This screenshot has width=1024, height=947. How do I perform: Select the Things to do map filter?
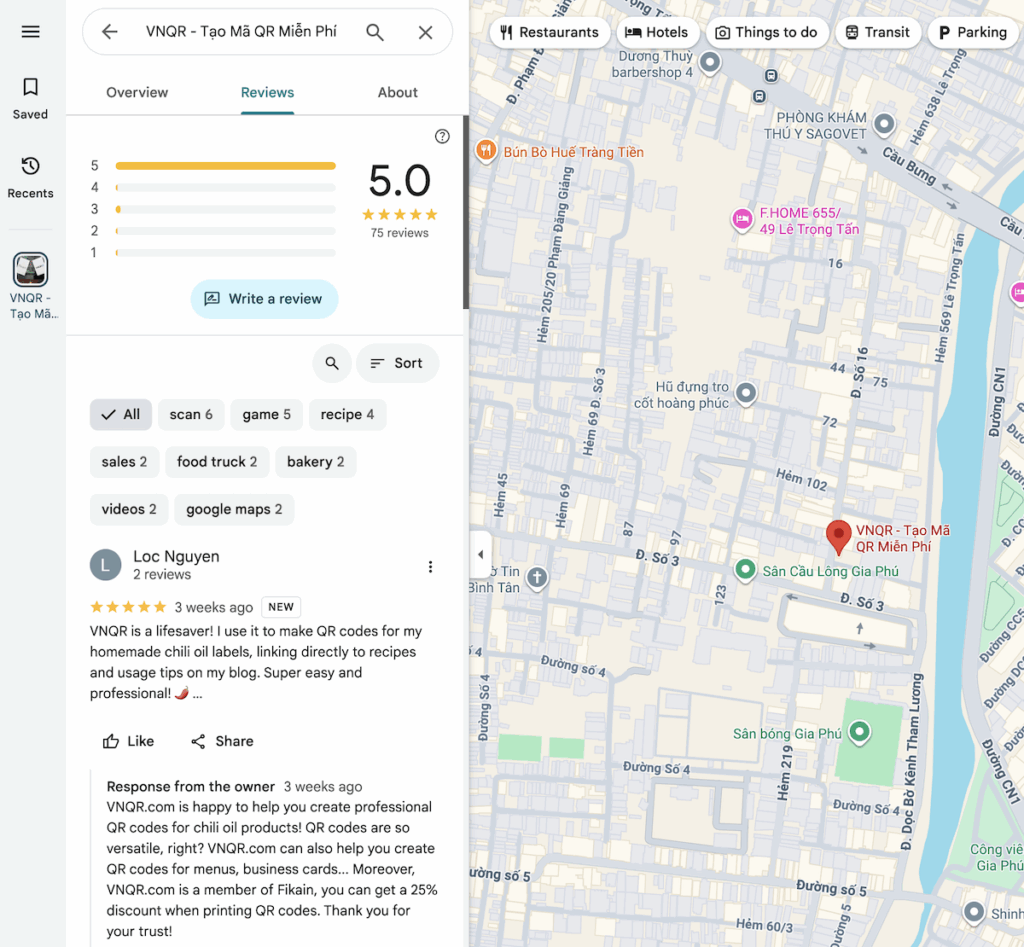click(x=767, y=32)
